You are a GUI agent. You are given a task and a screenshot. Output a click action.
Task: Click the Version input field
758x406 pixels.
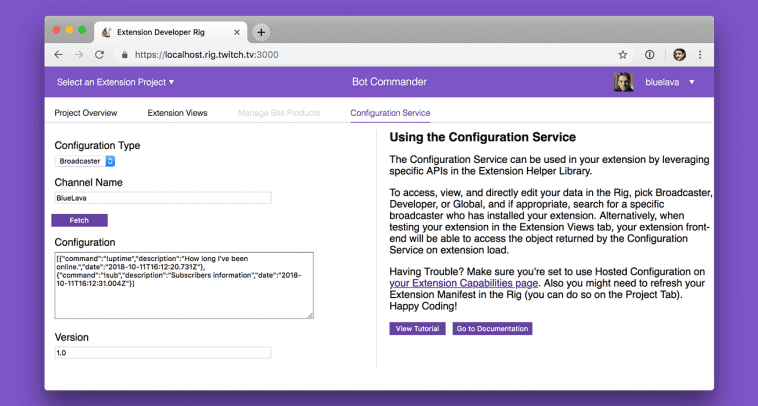click(x=163, y=352)
